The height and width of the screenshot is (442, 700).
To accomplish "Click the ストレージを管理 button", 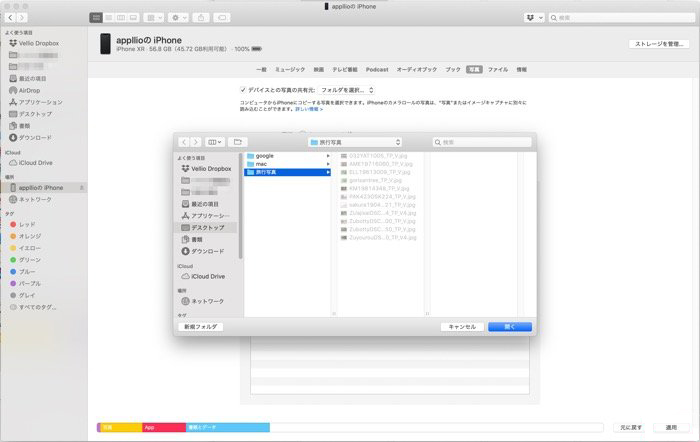I will coord(659,44).
